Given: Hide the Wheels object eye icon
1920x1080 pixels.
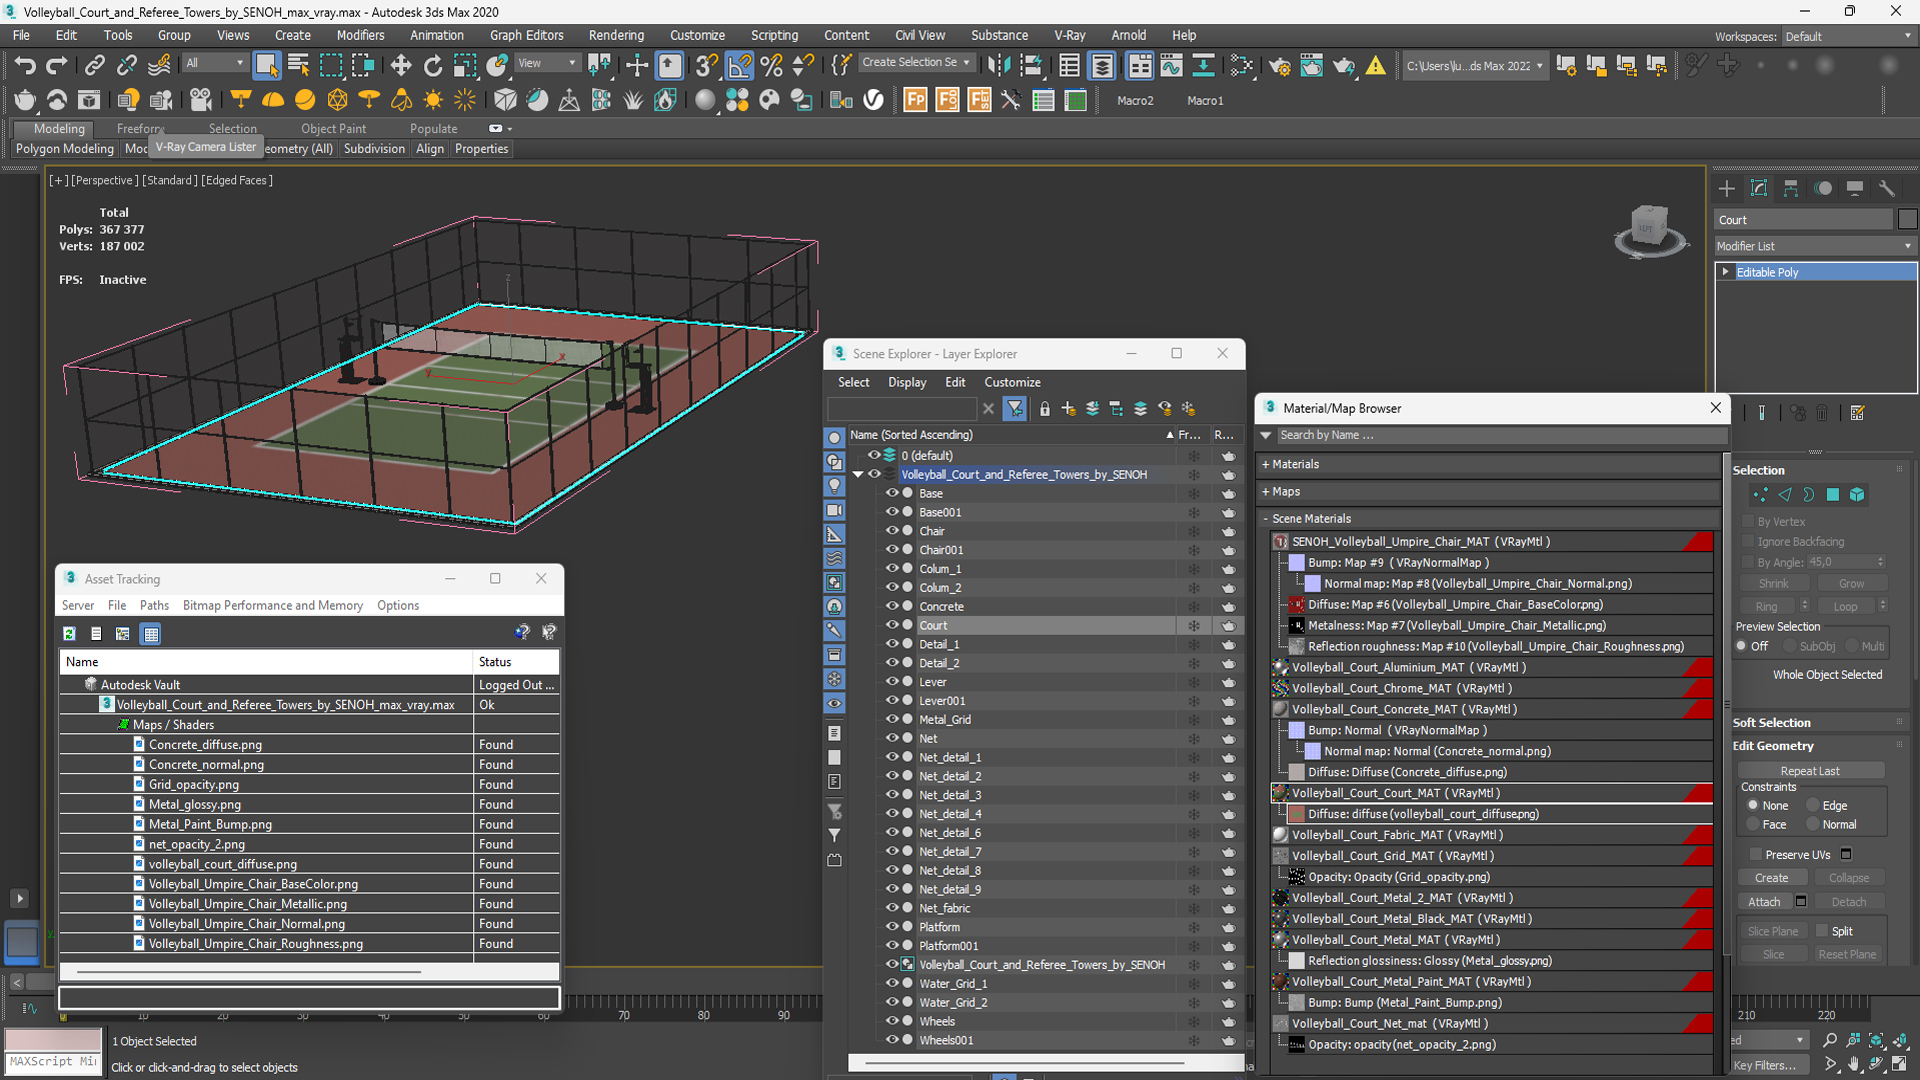Looking at the screenshot, I should 892,1022.
